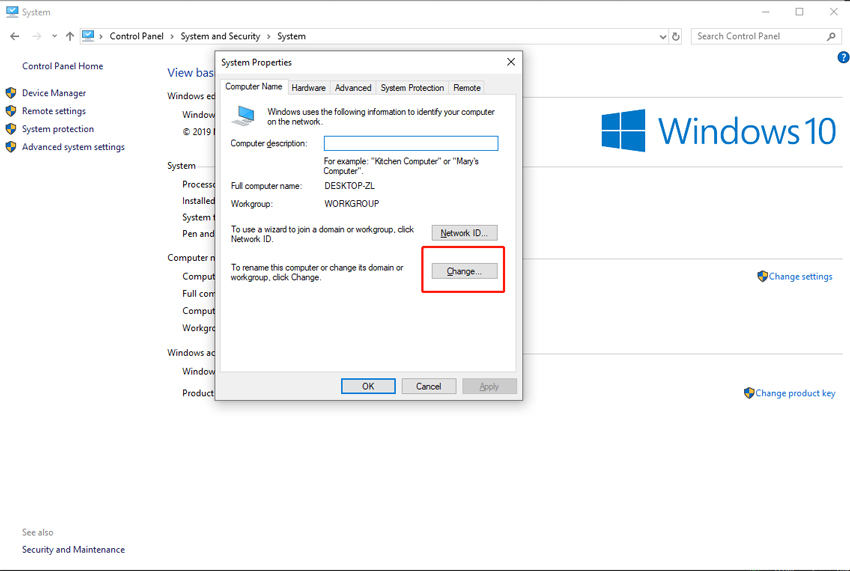Click the Back navigation arrow

[x=15, y=36]
